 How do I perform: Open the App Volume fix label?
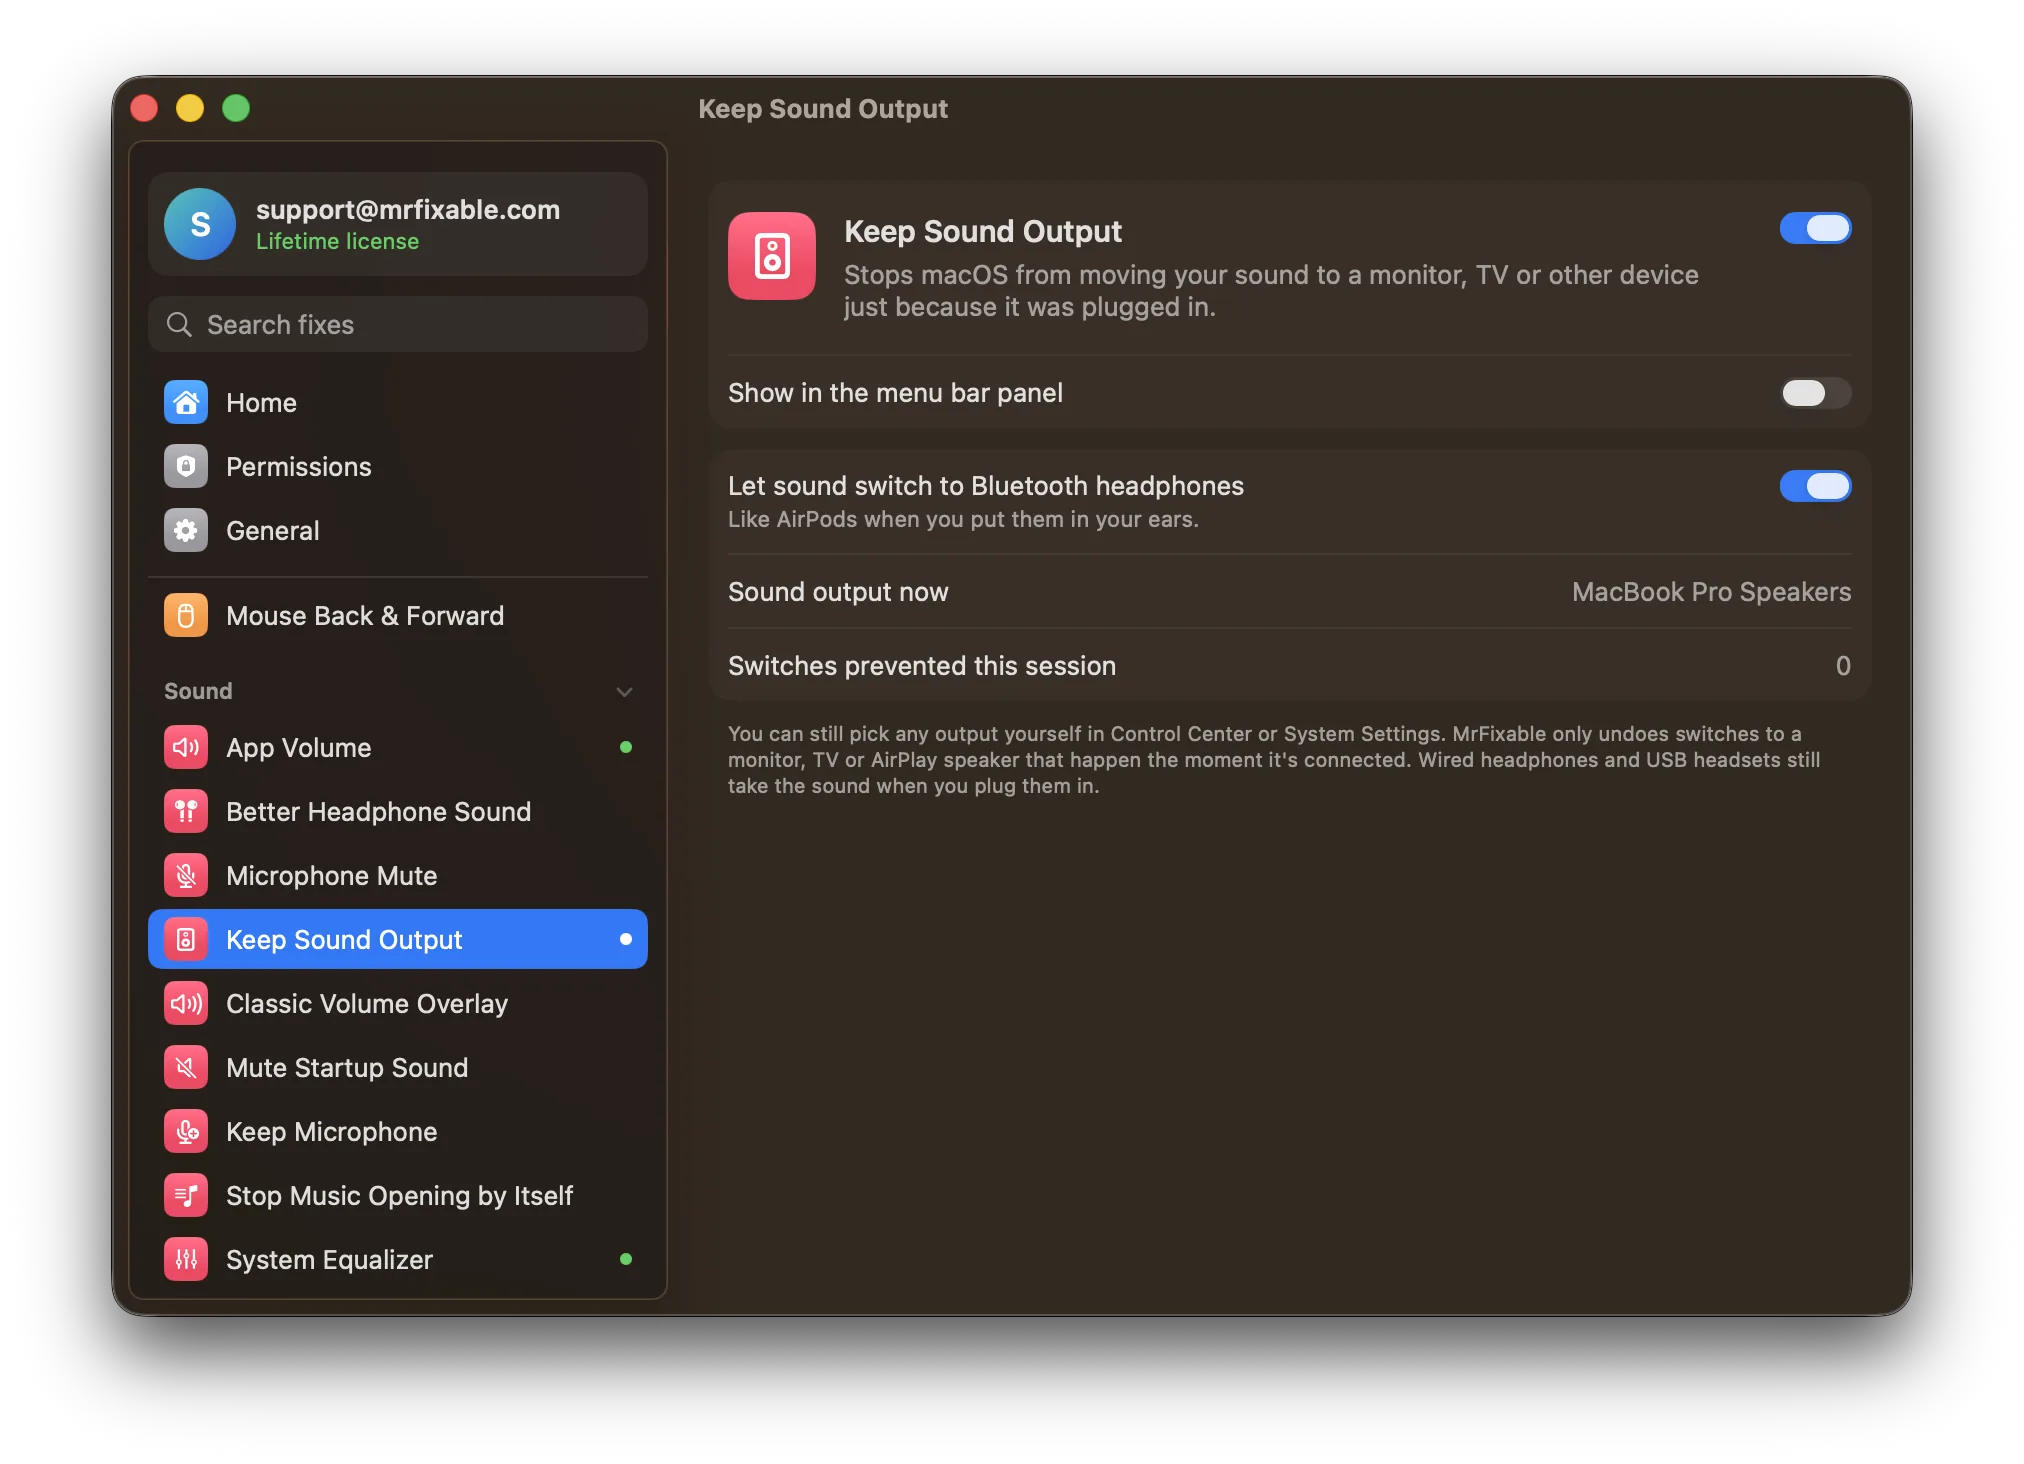(x=298, y=747)
